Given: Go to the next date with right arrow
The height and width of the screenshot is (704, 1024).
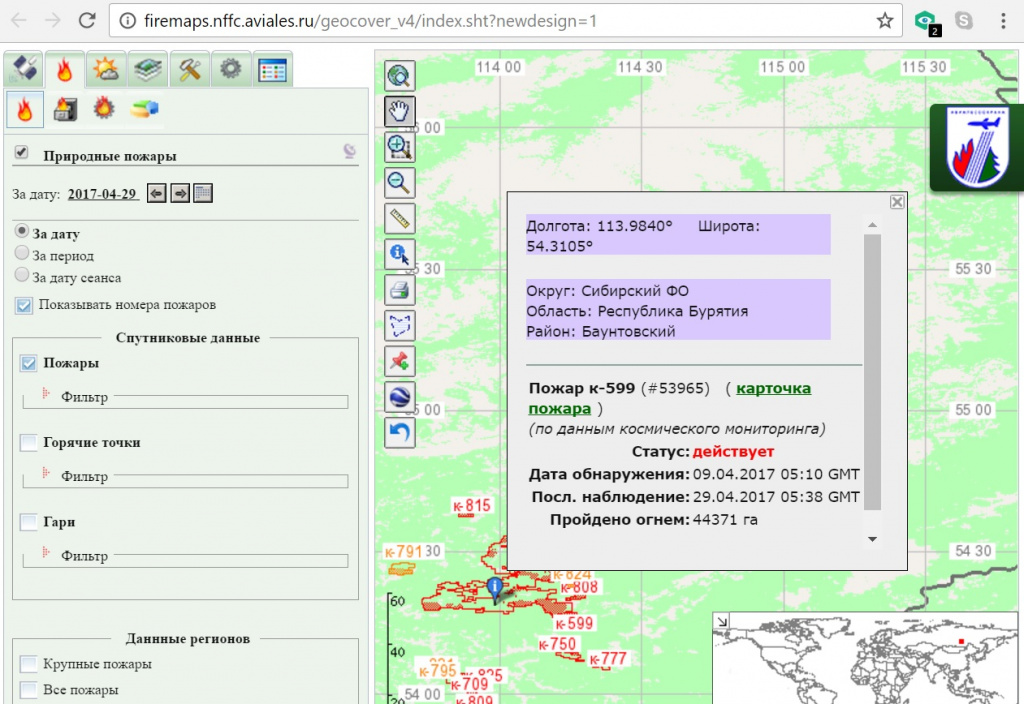Looking at the screenshot, I should click(180, 193).
